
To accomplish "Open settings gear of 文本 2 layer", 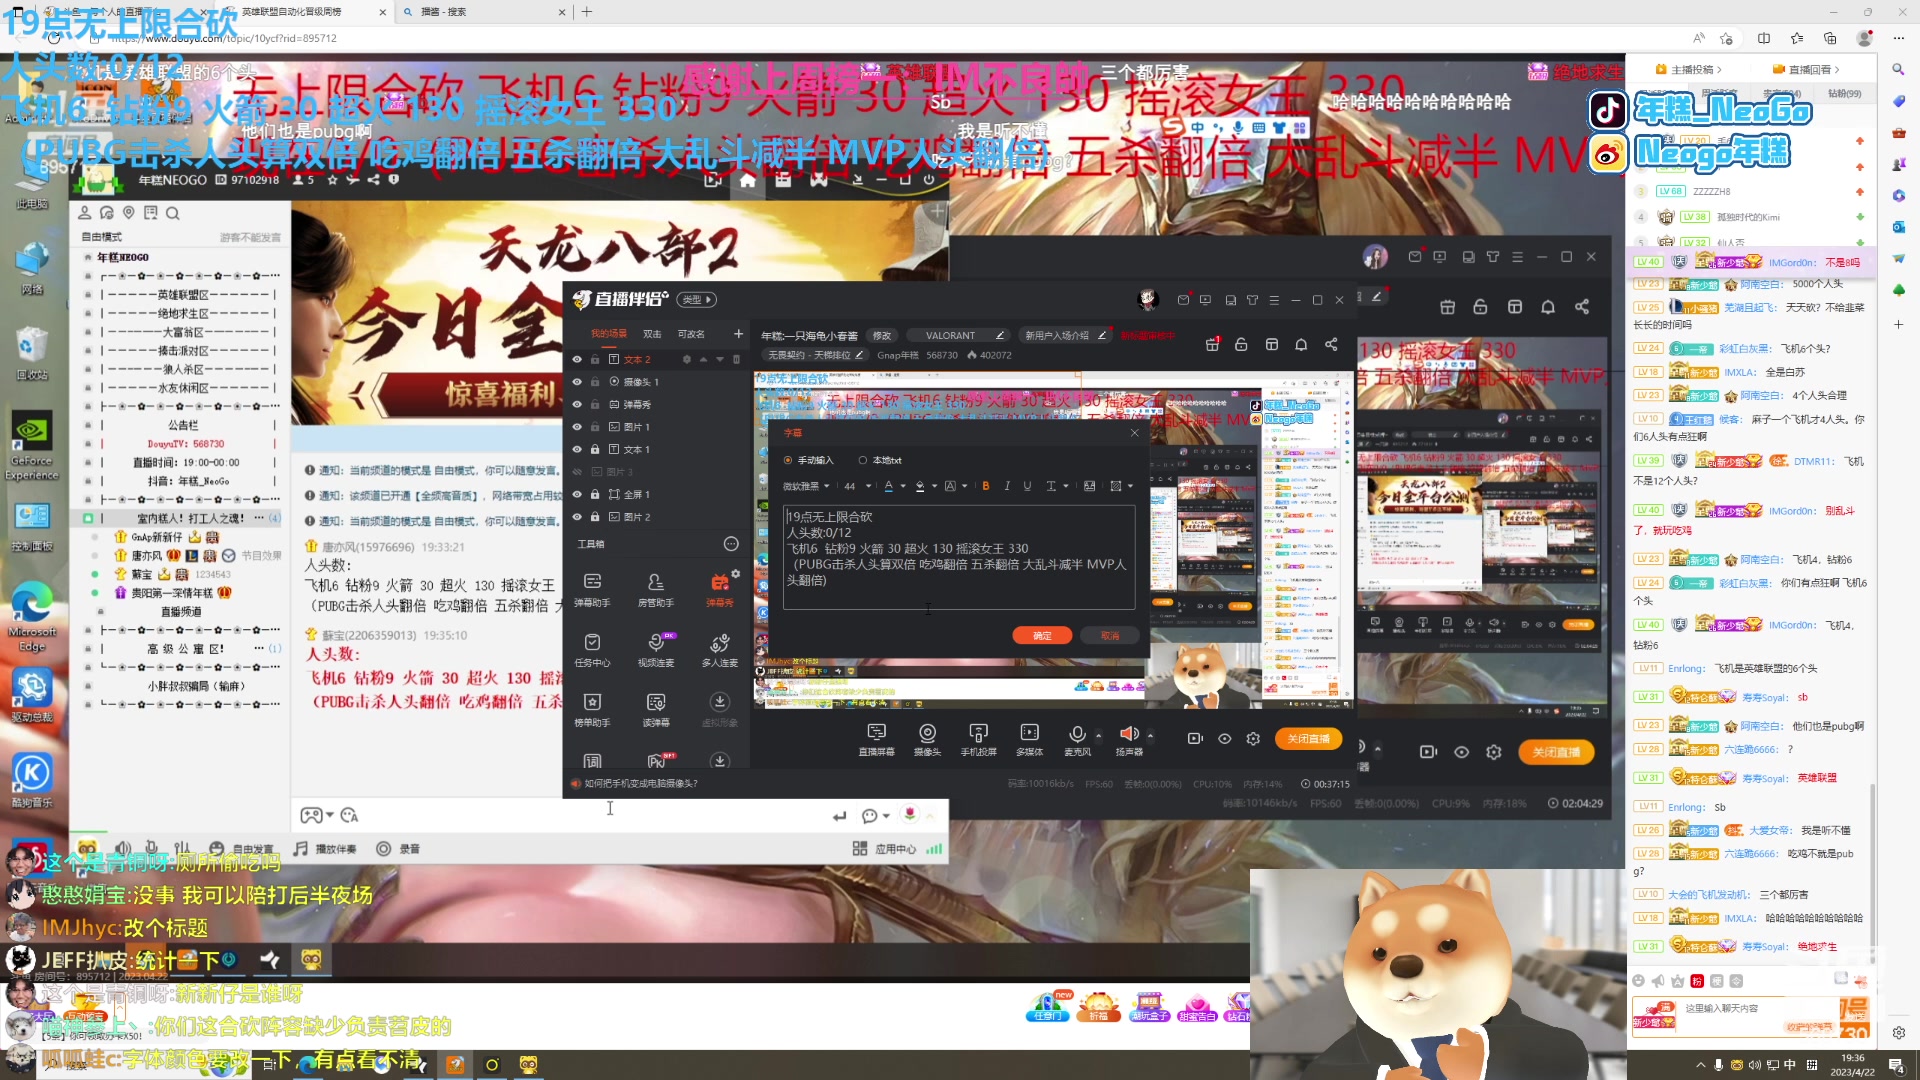I will 686,359.
